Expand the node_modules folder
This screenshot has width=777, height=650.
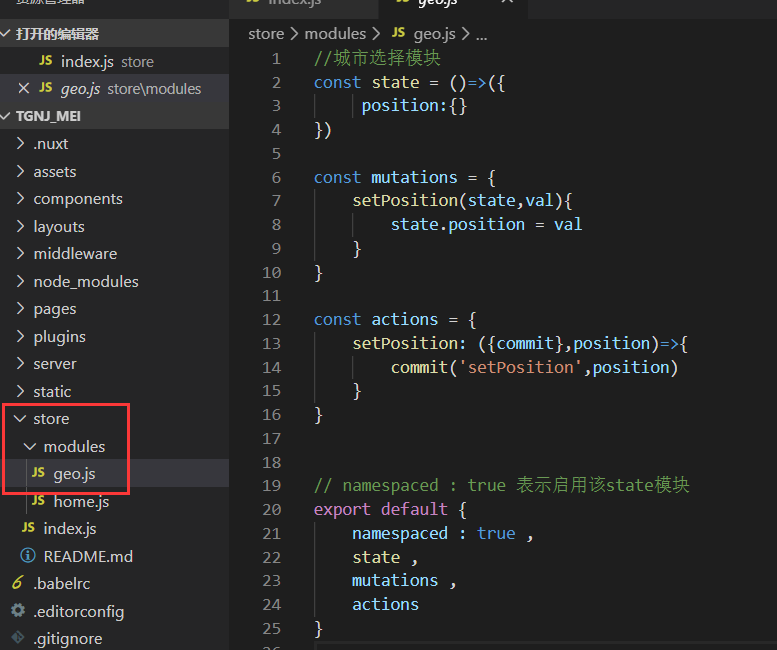pos(20,282)
